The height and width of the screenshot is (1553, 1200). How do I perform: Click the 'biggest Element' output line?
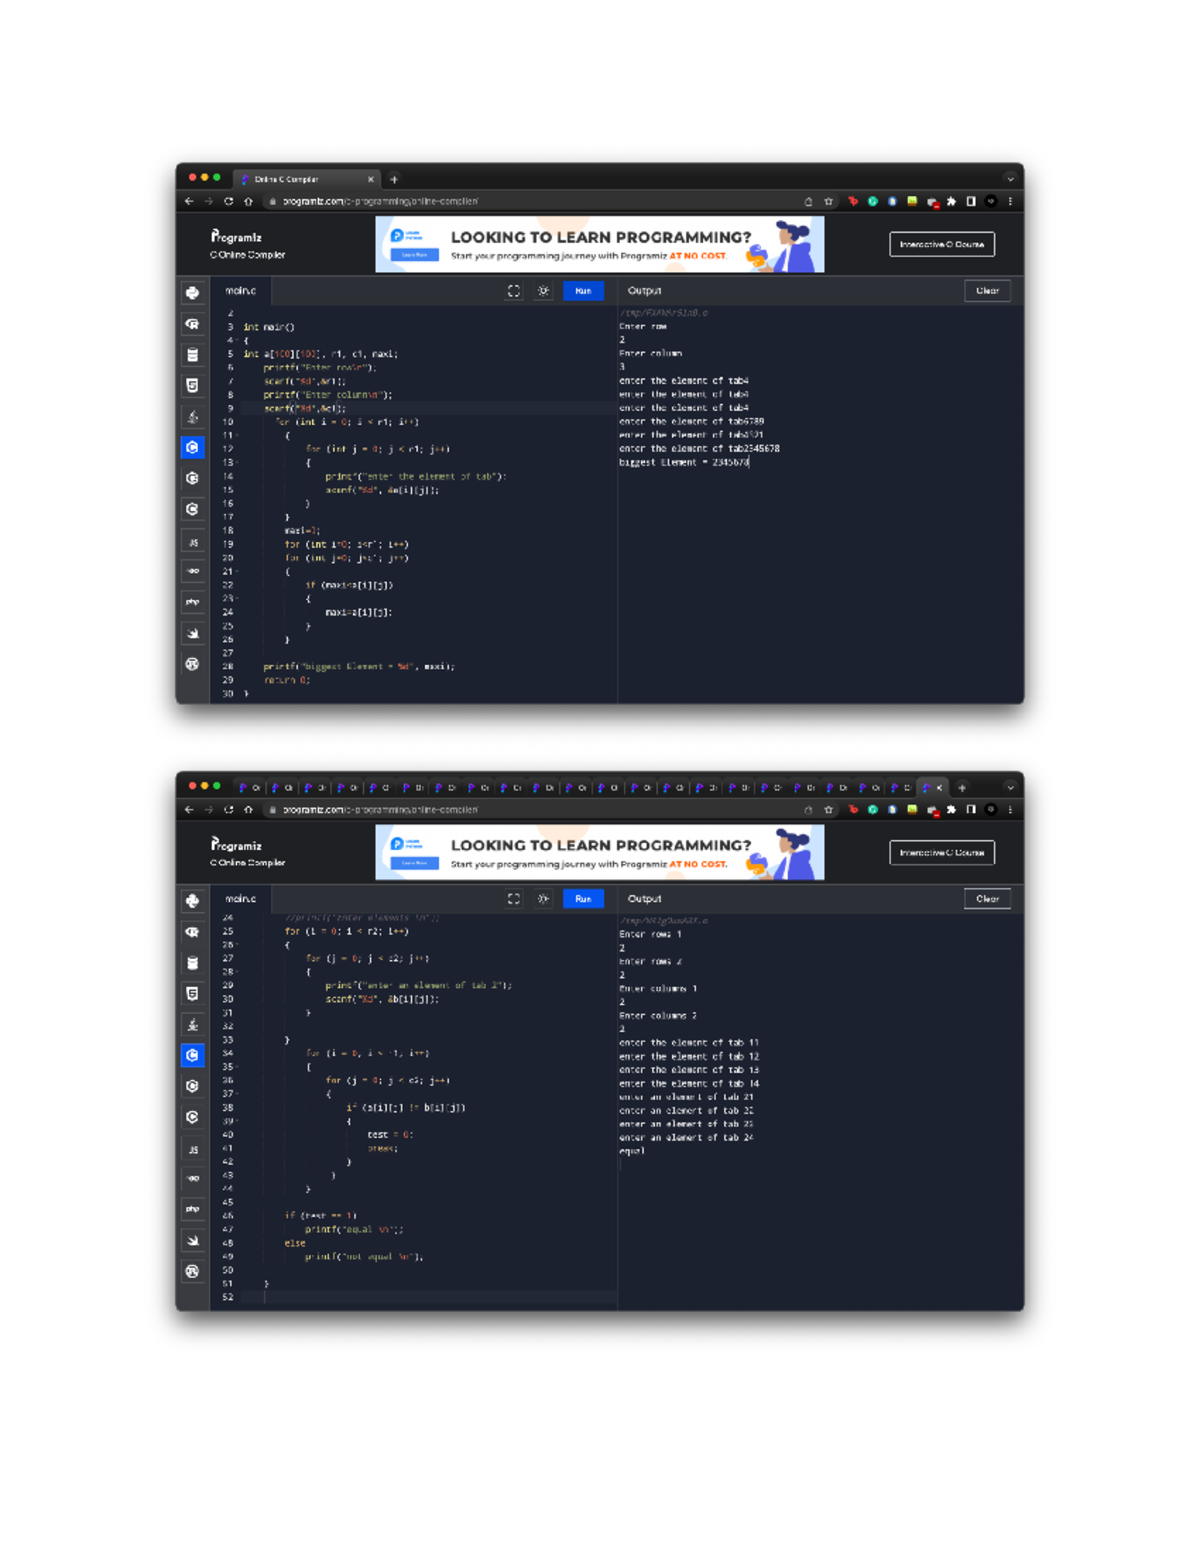pyautogui.click(x=684, y=462)
